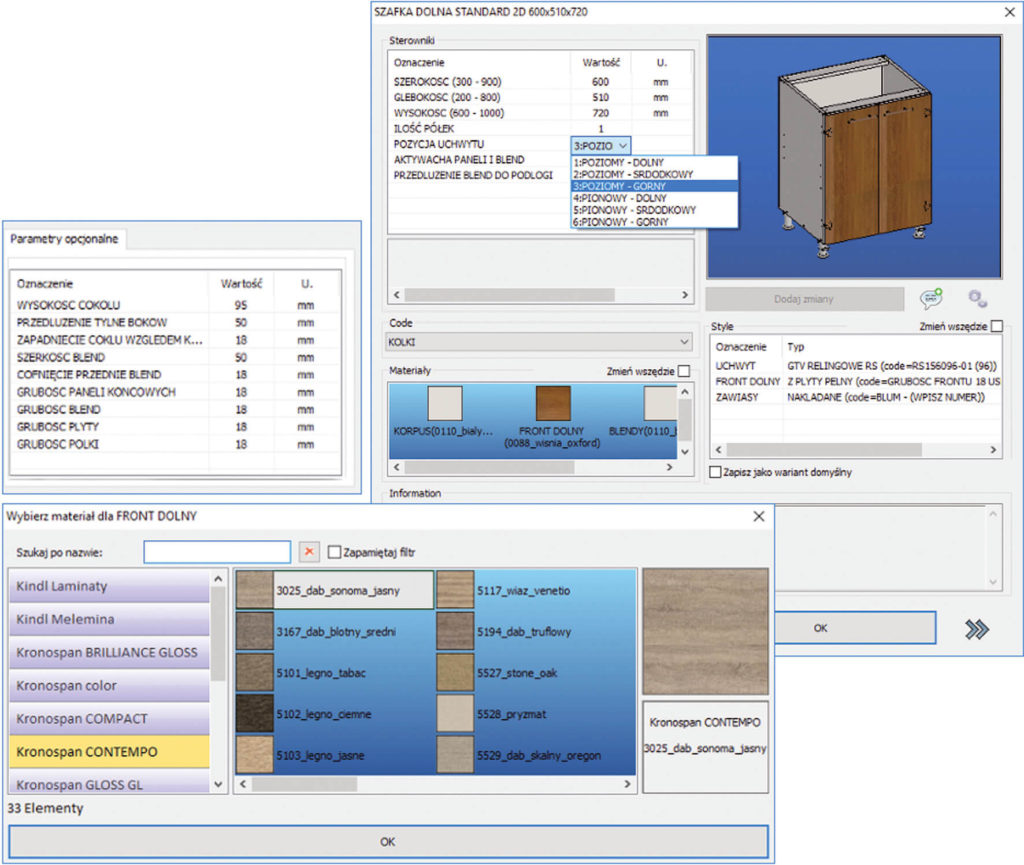Screen dimensions: 1024x865
Task: Select the Kronospan CONTEMPO category
Action: click(109, 751)
